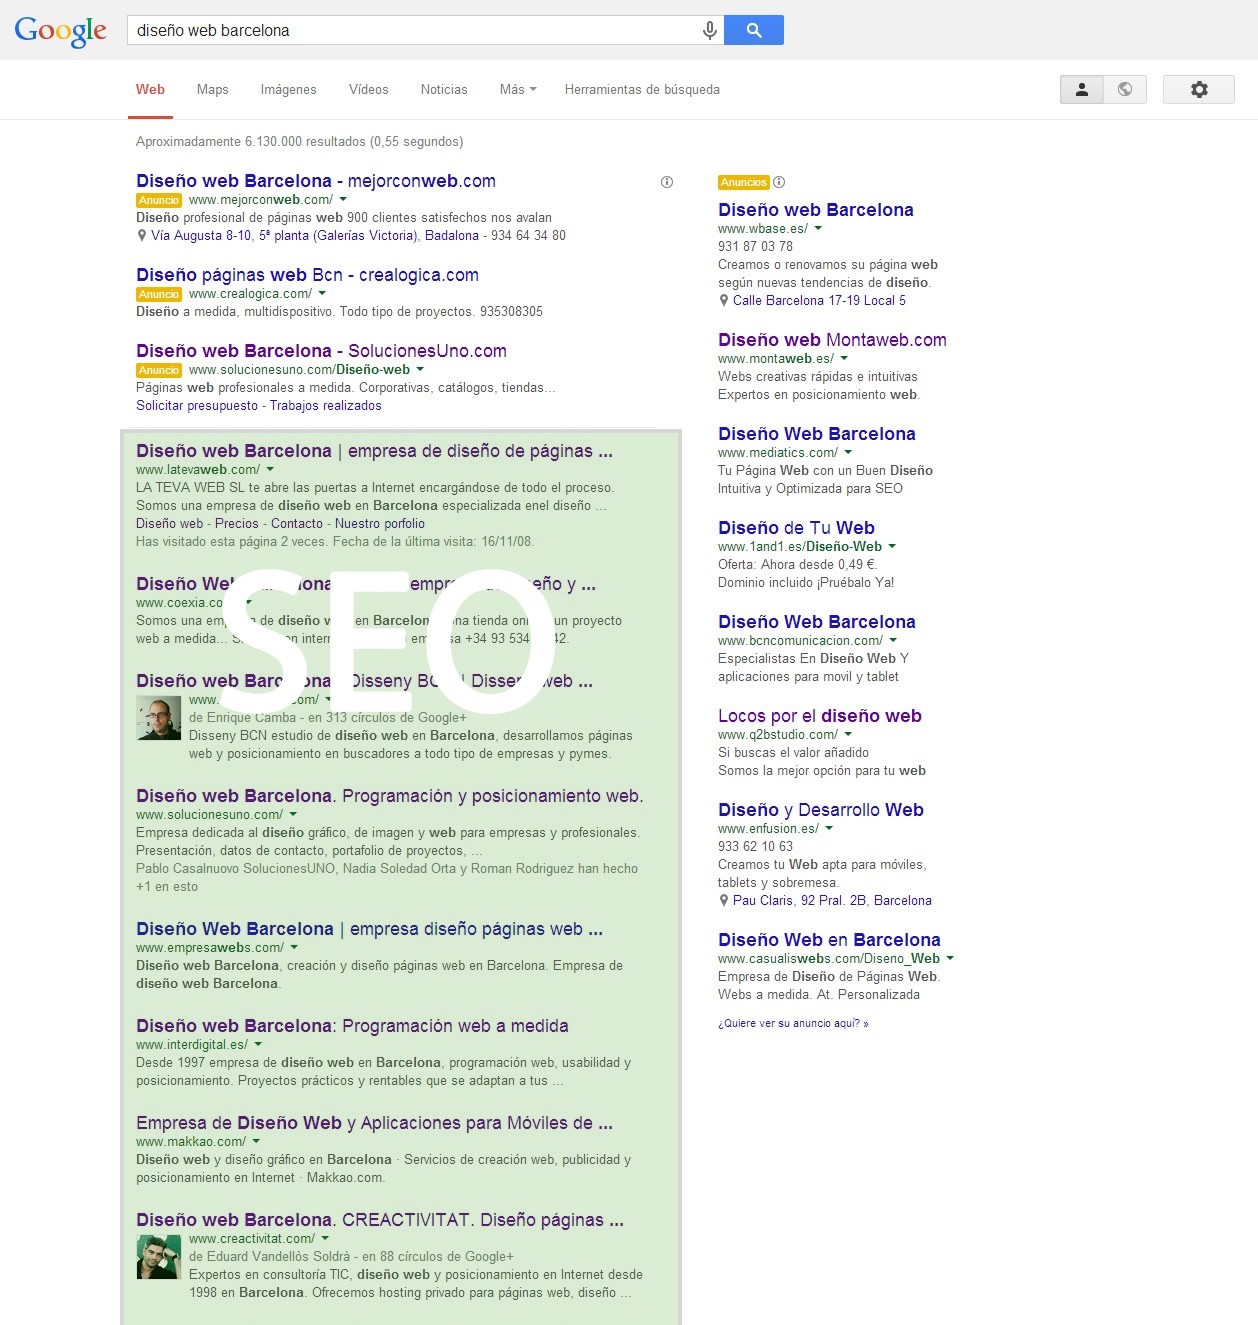
Task: Open CREACTIVITAT Diseño páginas result
Action: click(x=380, y=1220)
